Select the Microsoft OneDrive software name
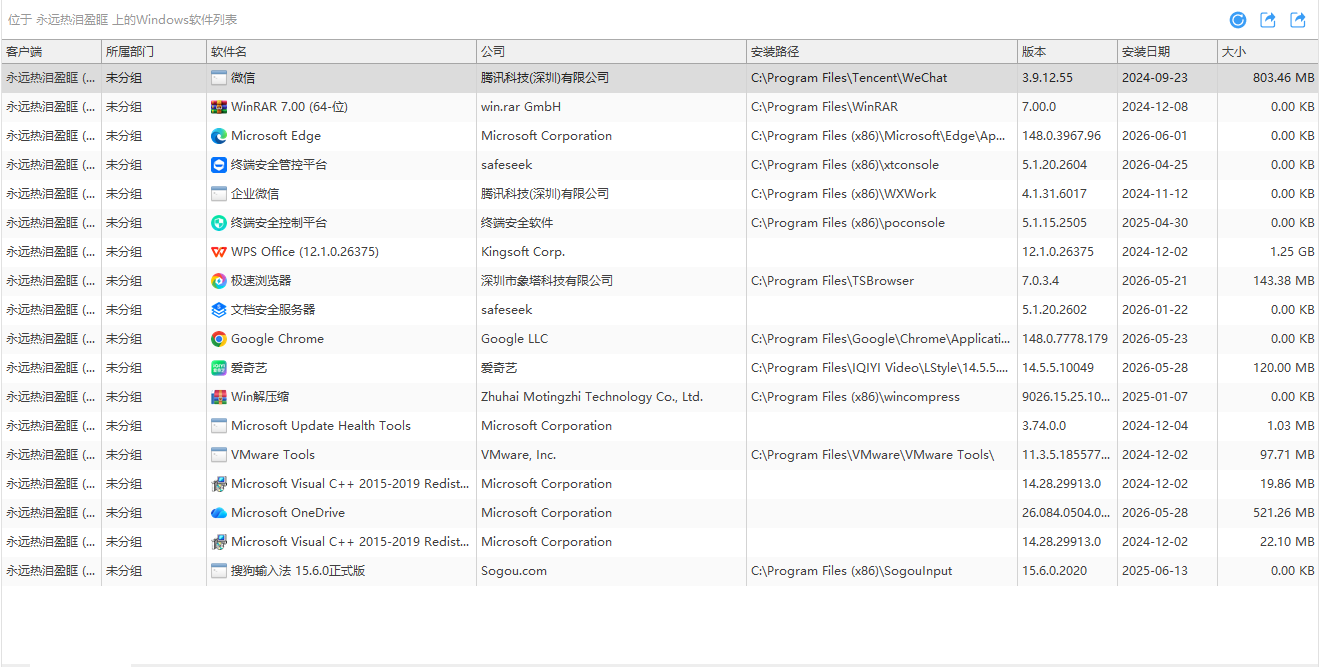This screenshot has width=1320, height=667. pyautogui.click(x=288, y=513)
